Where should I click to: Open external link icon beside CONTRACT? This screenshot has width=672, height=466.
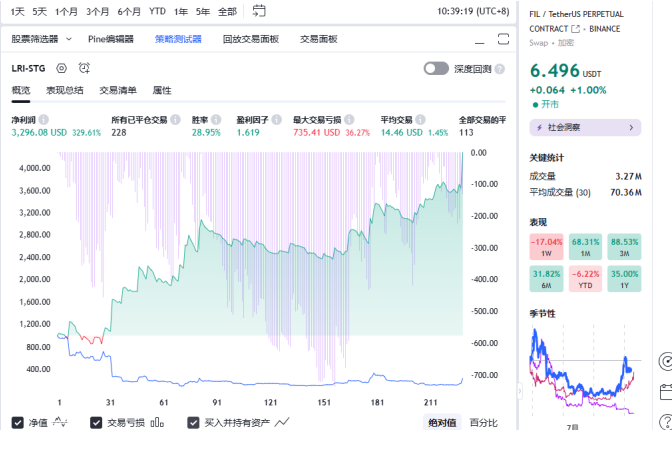point(575,29)
